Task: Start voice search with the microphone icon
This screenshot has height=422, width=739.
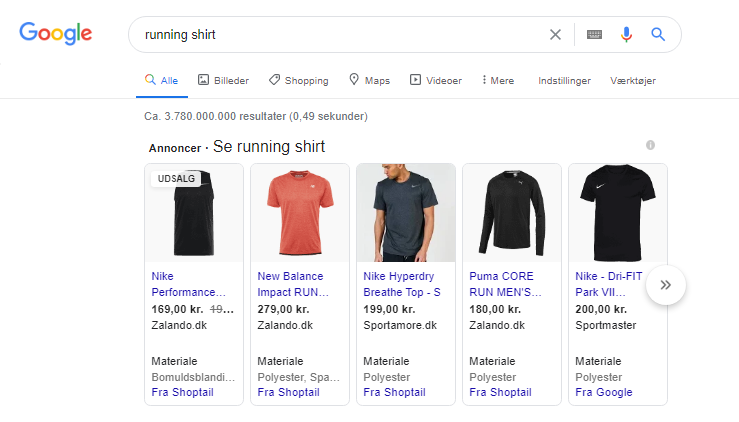Action: point(626,34)
